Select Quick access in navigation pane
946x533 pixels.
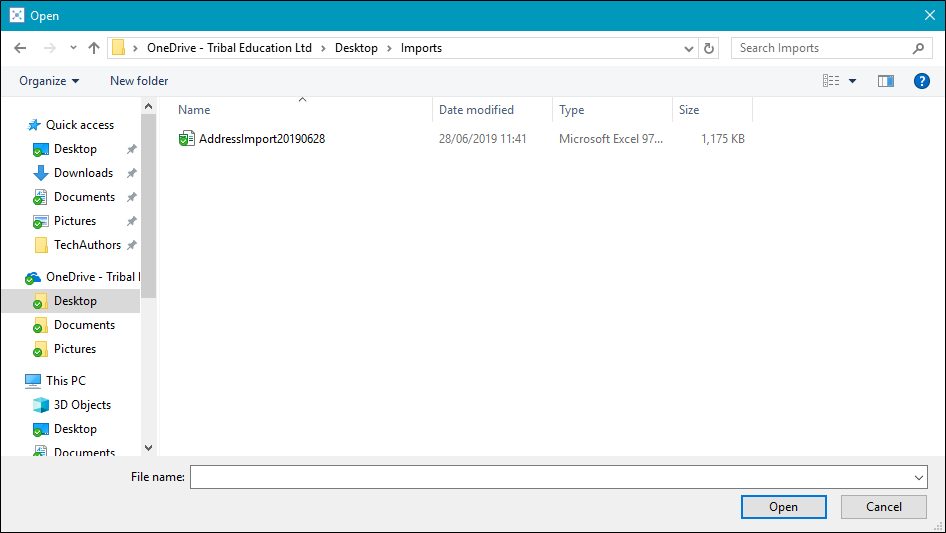80,125
